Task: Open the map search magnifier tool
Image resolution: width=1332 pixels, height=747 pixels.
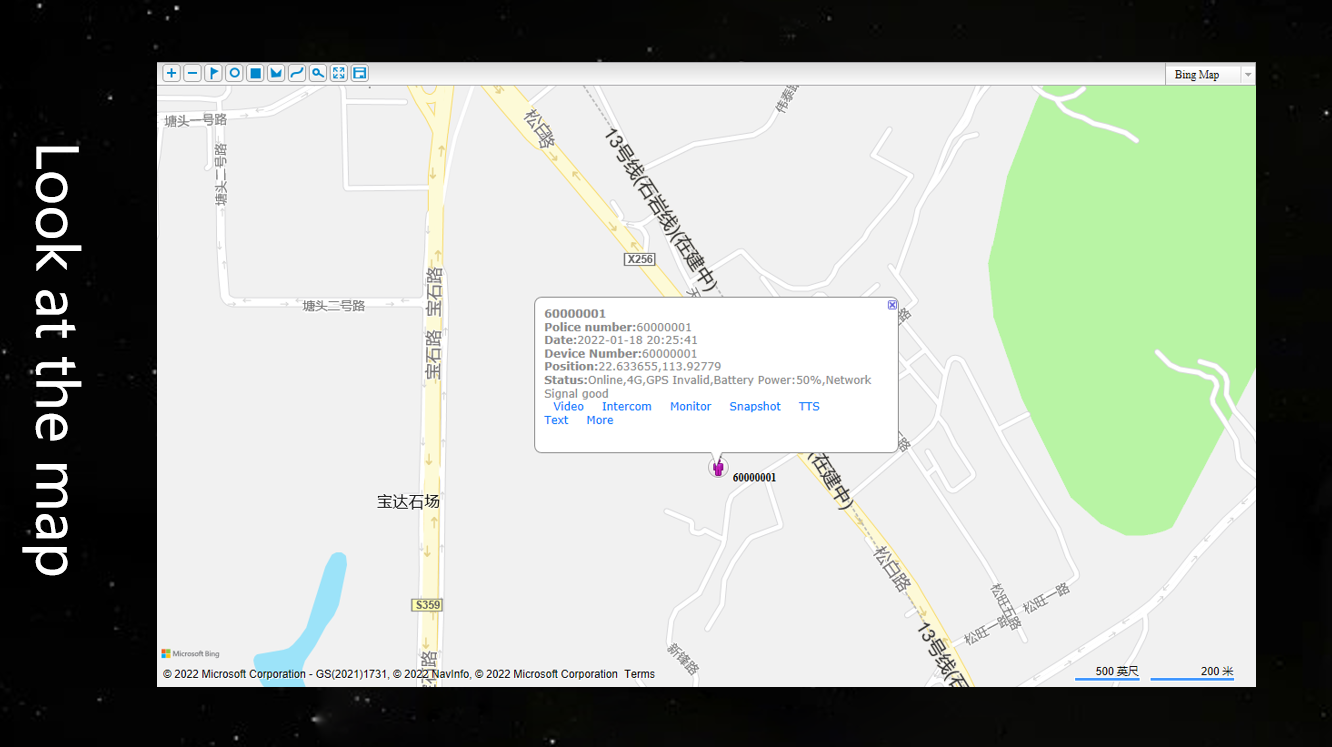Action: click(x=318, y=73)
